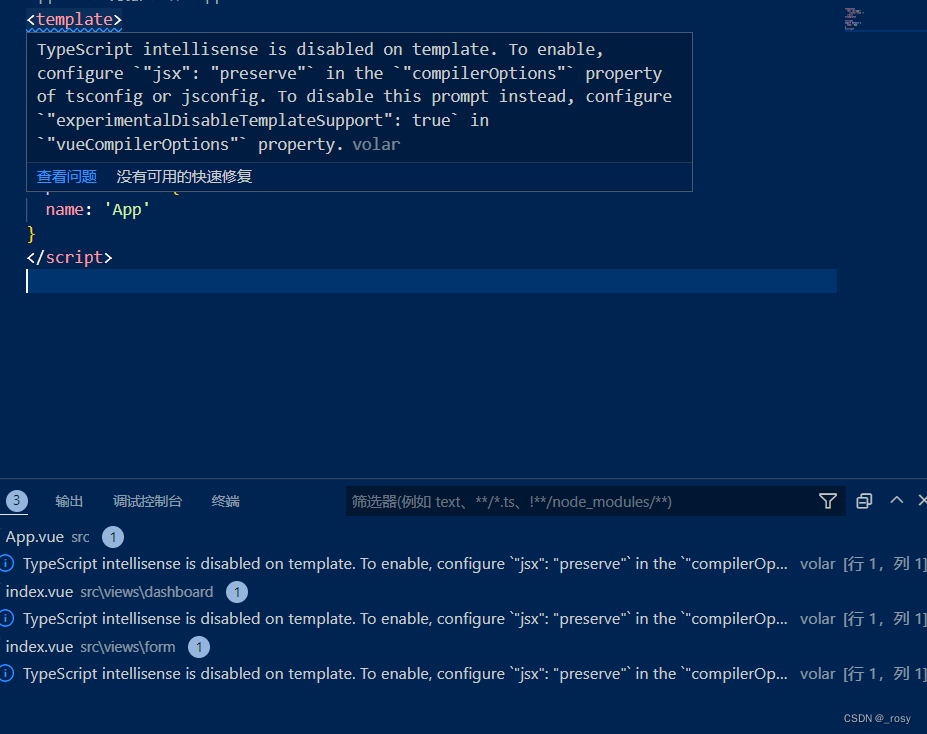Switch to the 终端 terminal tab
Viewport: 927px width, 734px height.
click(225, 501)
